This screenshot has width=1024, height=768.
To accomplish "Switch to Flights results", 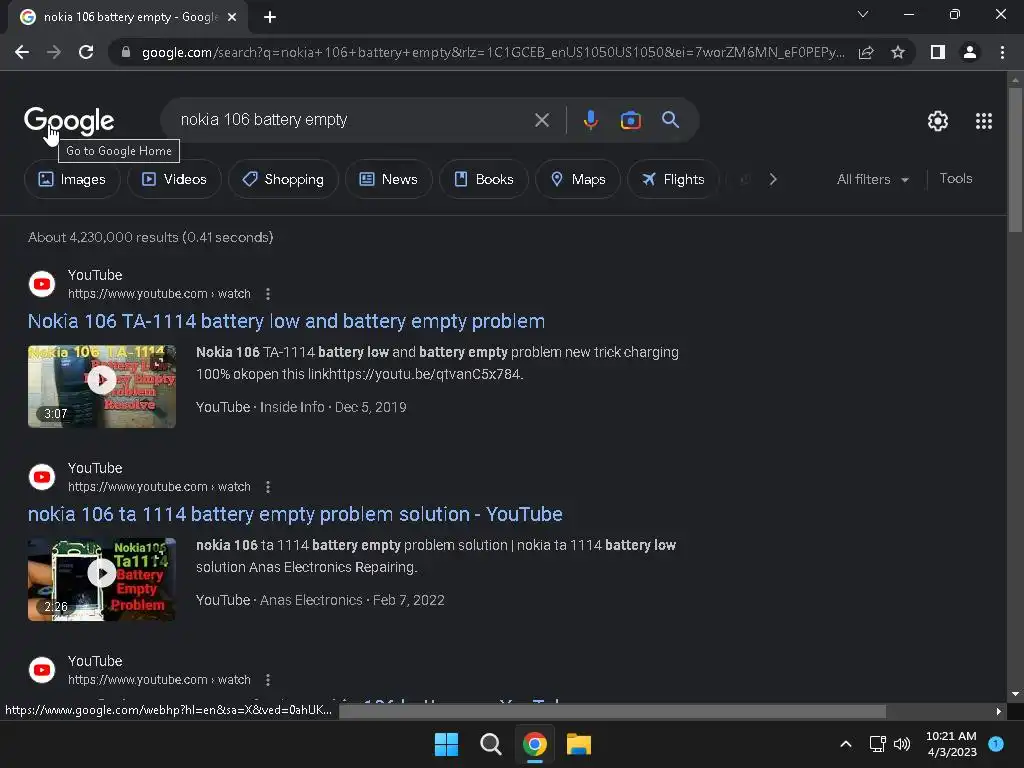I will (x=673, y=179).
